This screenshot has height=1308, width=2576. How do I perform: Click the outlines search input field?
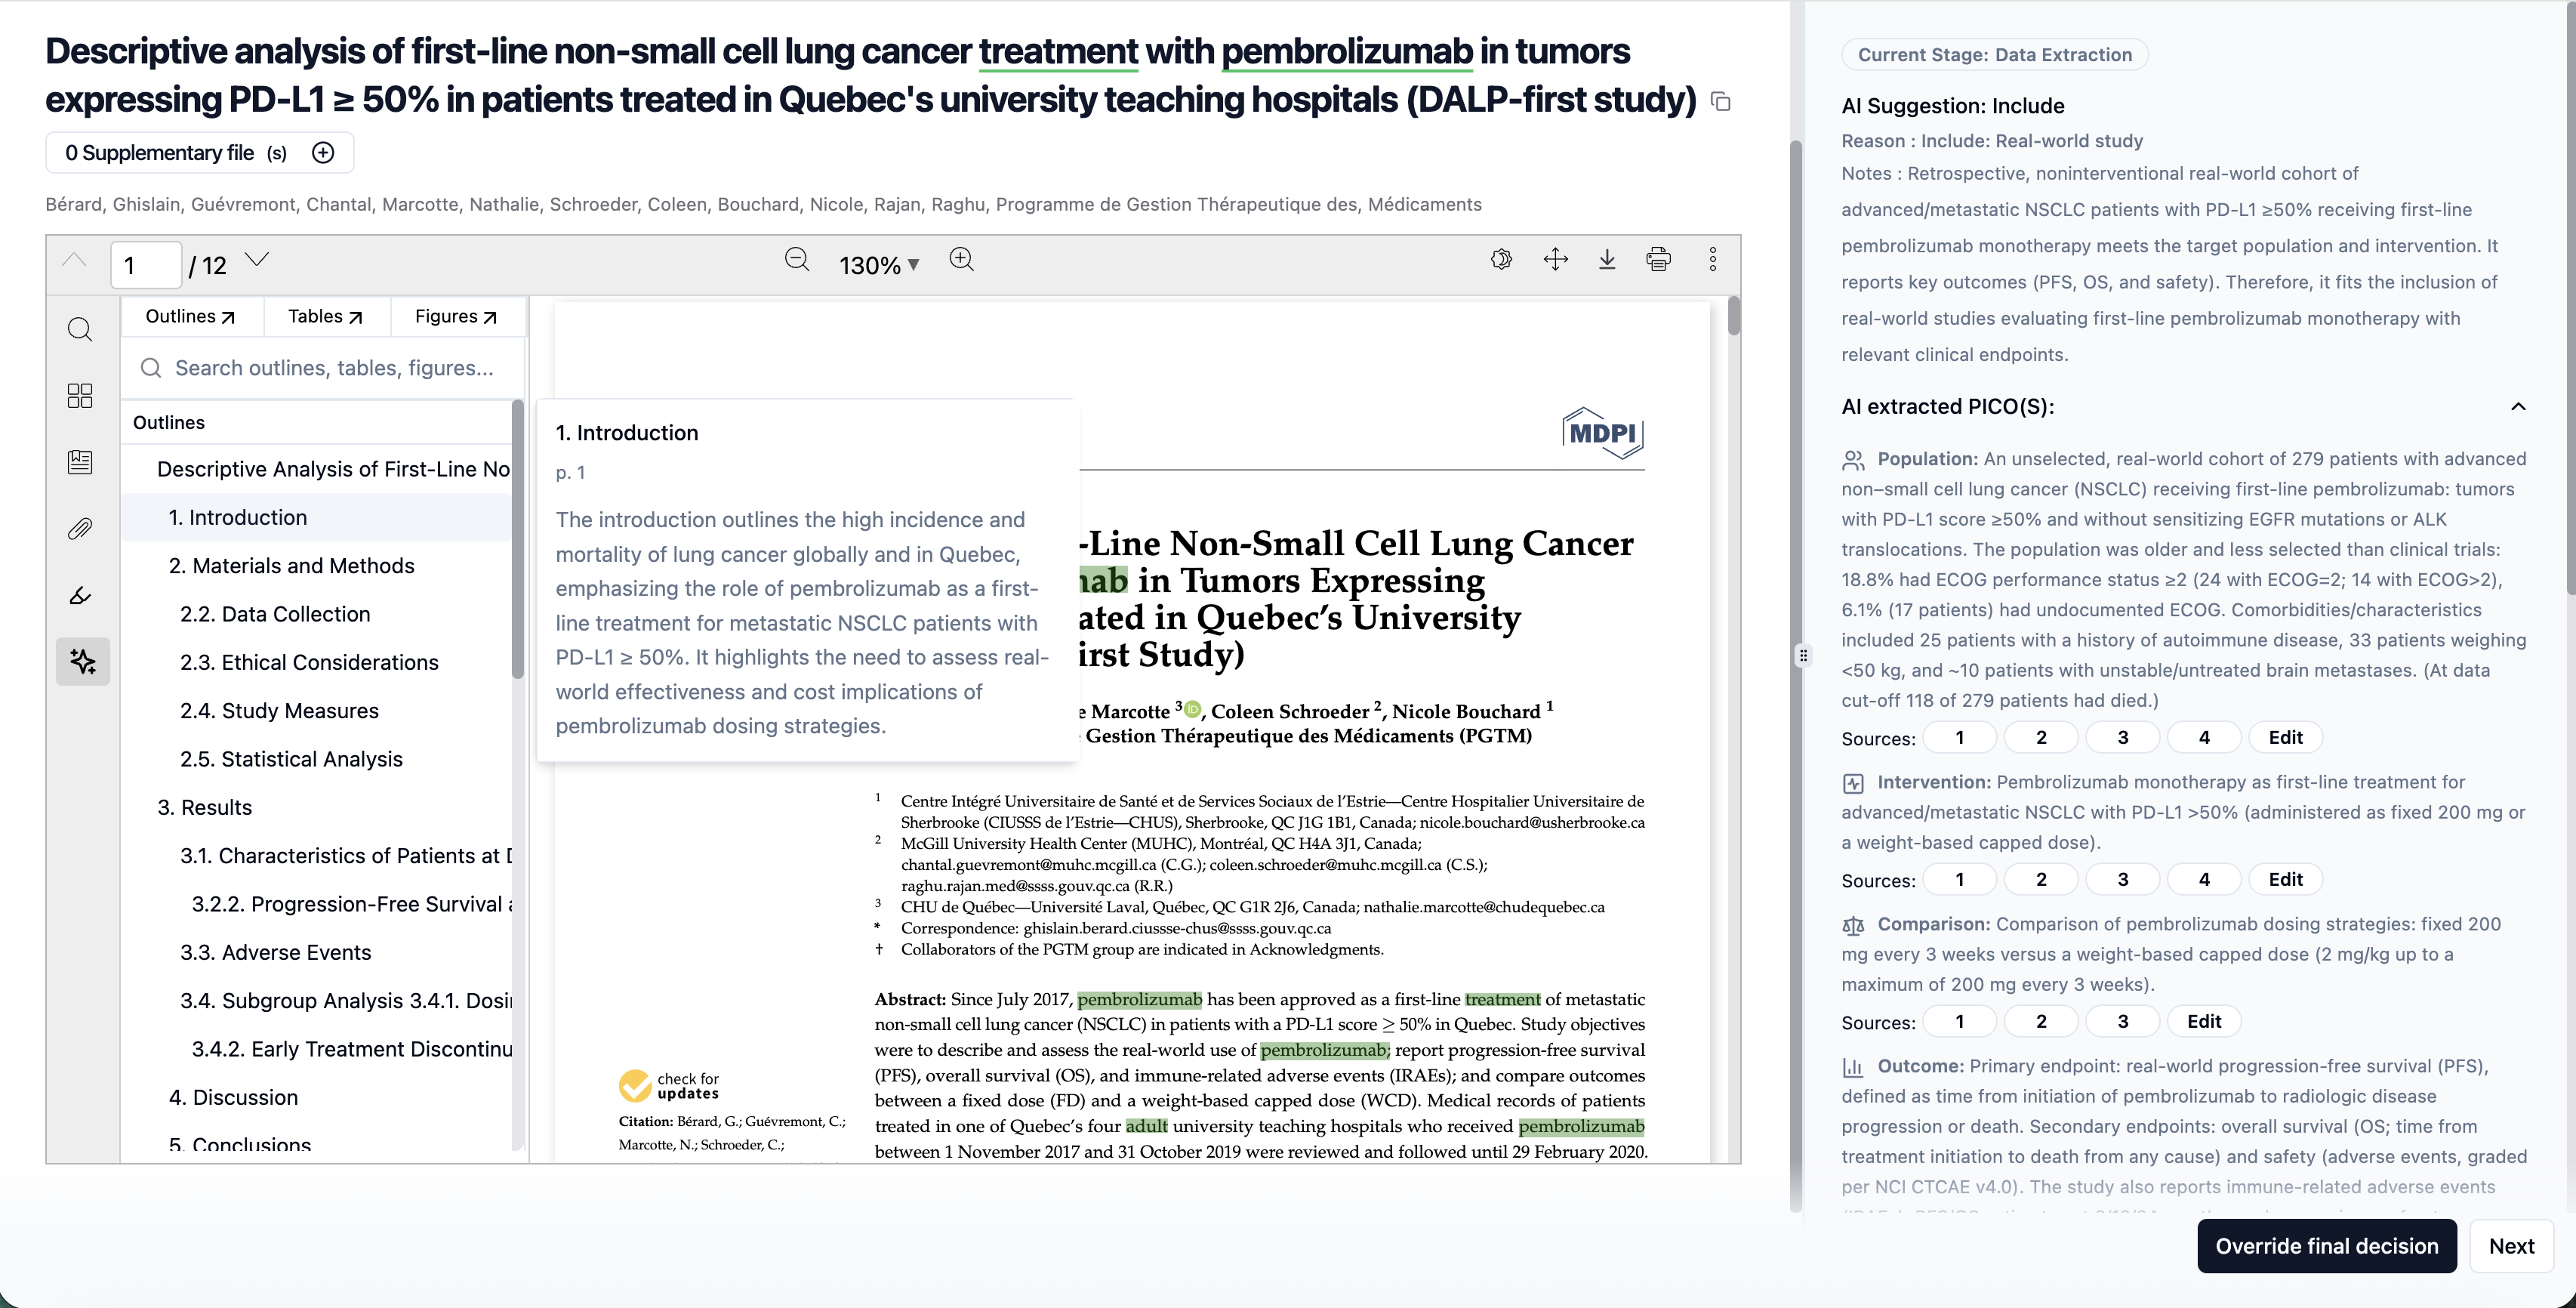[x=334, y=368]
